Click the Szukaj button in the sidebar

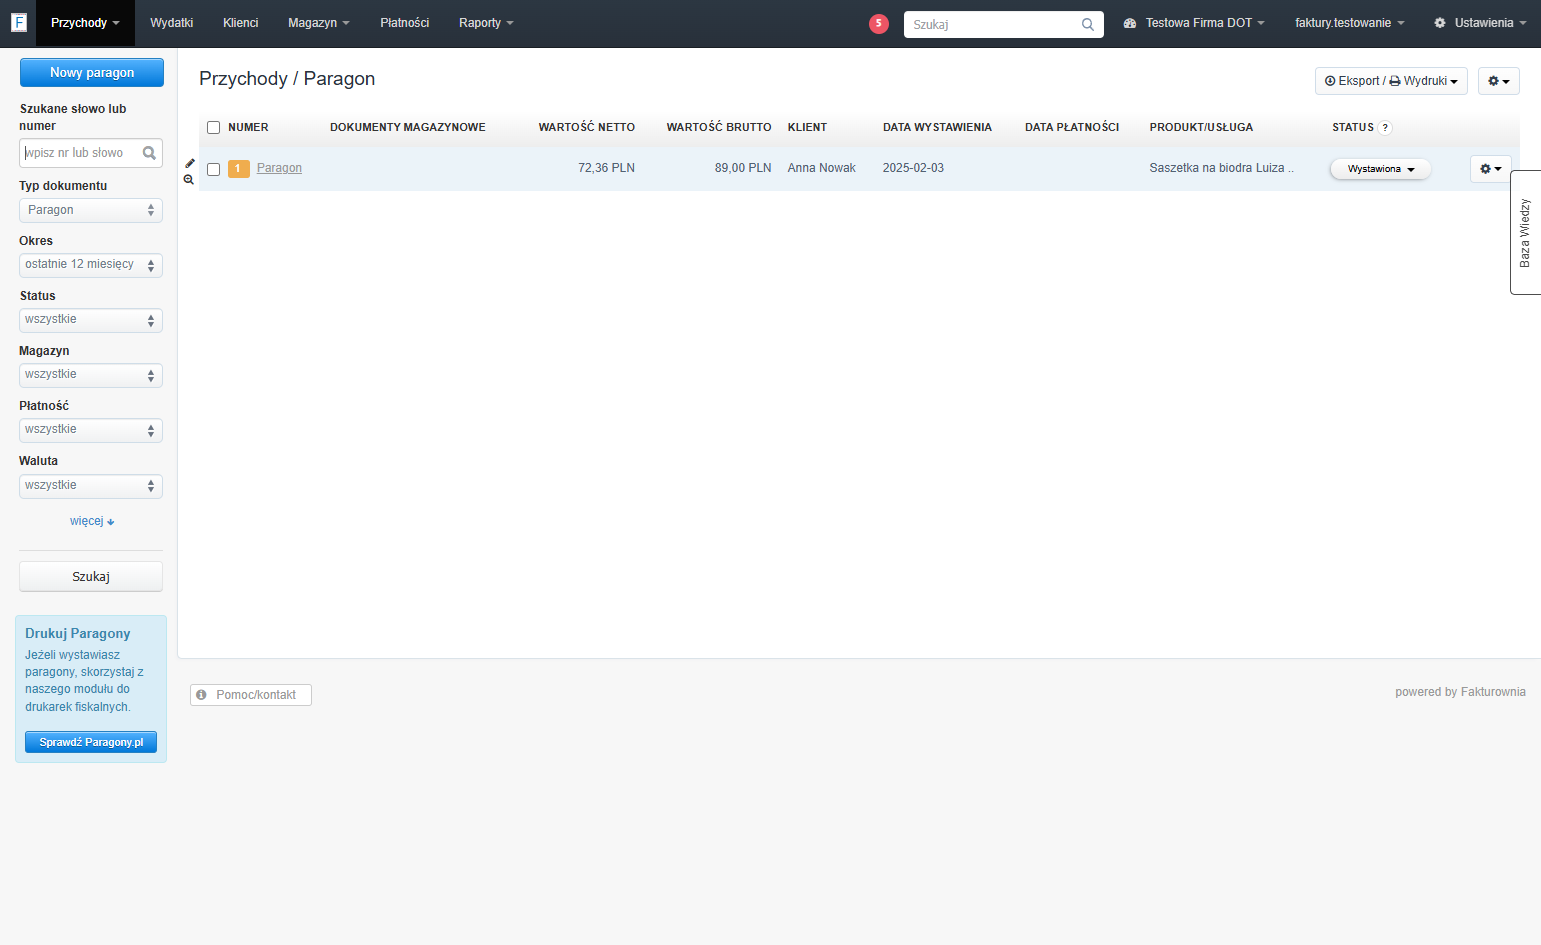pyautogui.click(x=91, y=577)
